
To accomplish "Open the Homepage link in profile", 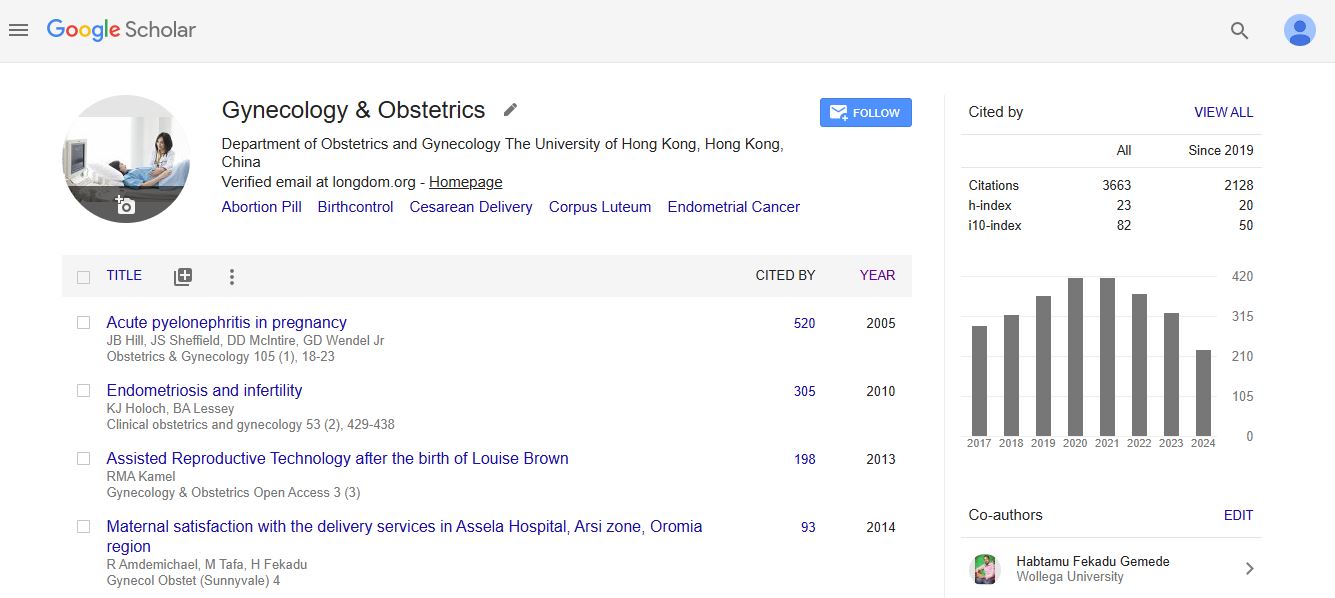I will coord(465,182).
